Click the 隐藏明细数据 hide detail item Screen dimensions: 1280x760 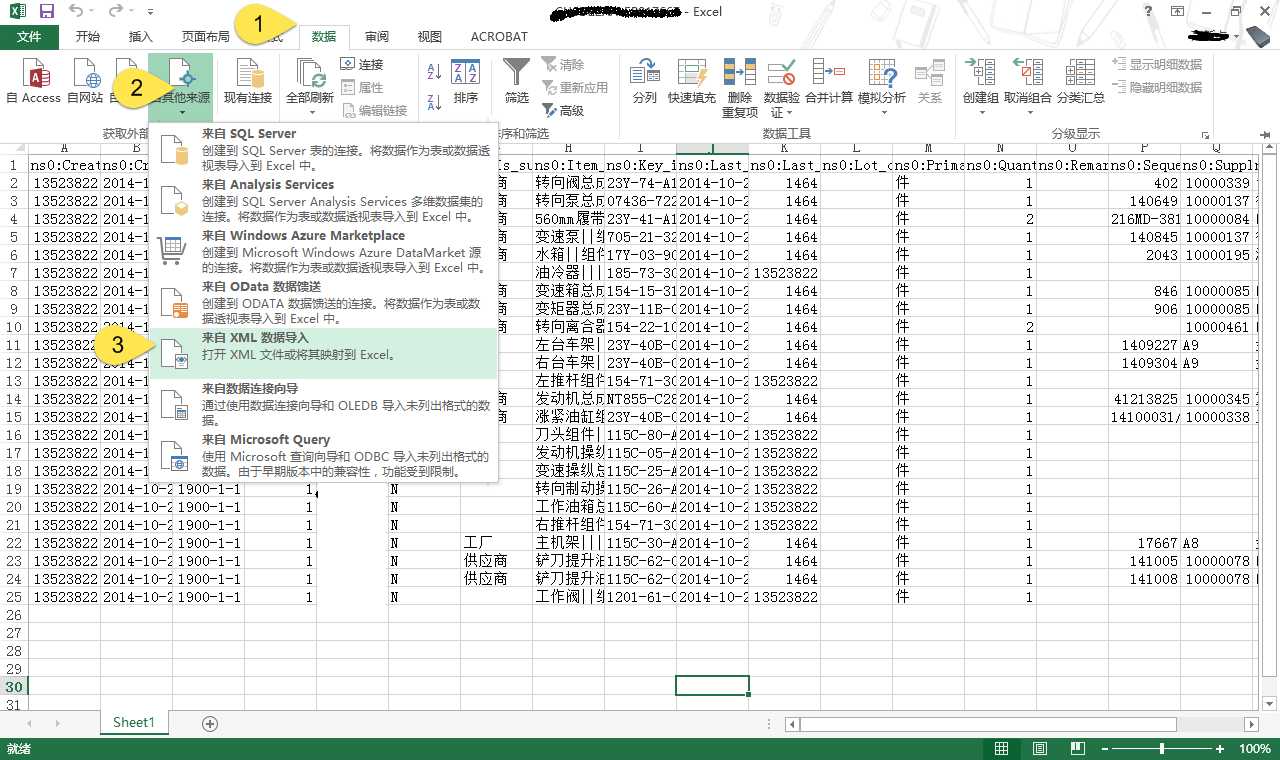(1156, 87)
